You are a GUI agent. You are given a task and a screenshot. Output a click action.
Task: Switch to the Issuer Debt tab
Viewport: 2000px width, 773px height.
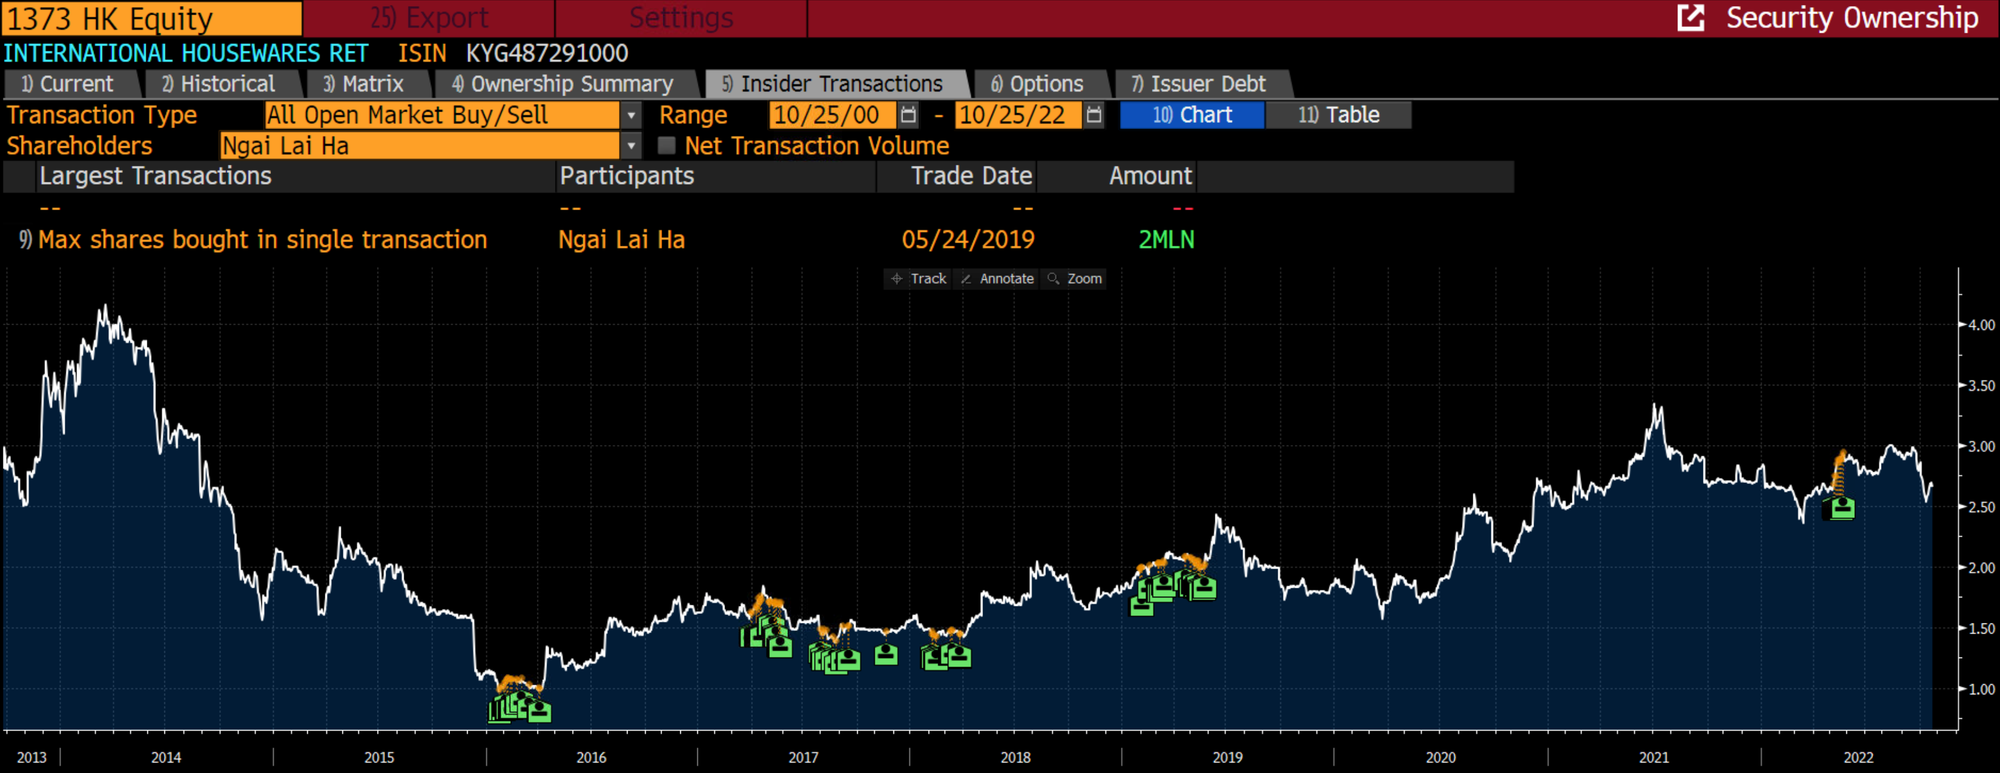click(x=1198, y=84)
